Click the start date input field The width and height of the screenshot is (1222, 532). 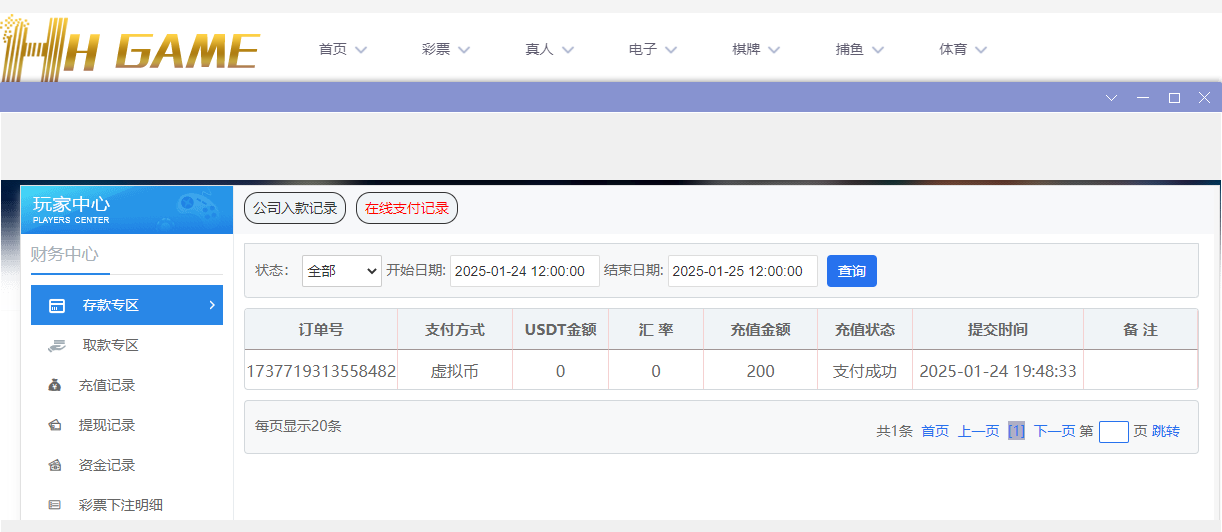[x=524, y=271]
